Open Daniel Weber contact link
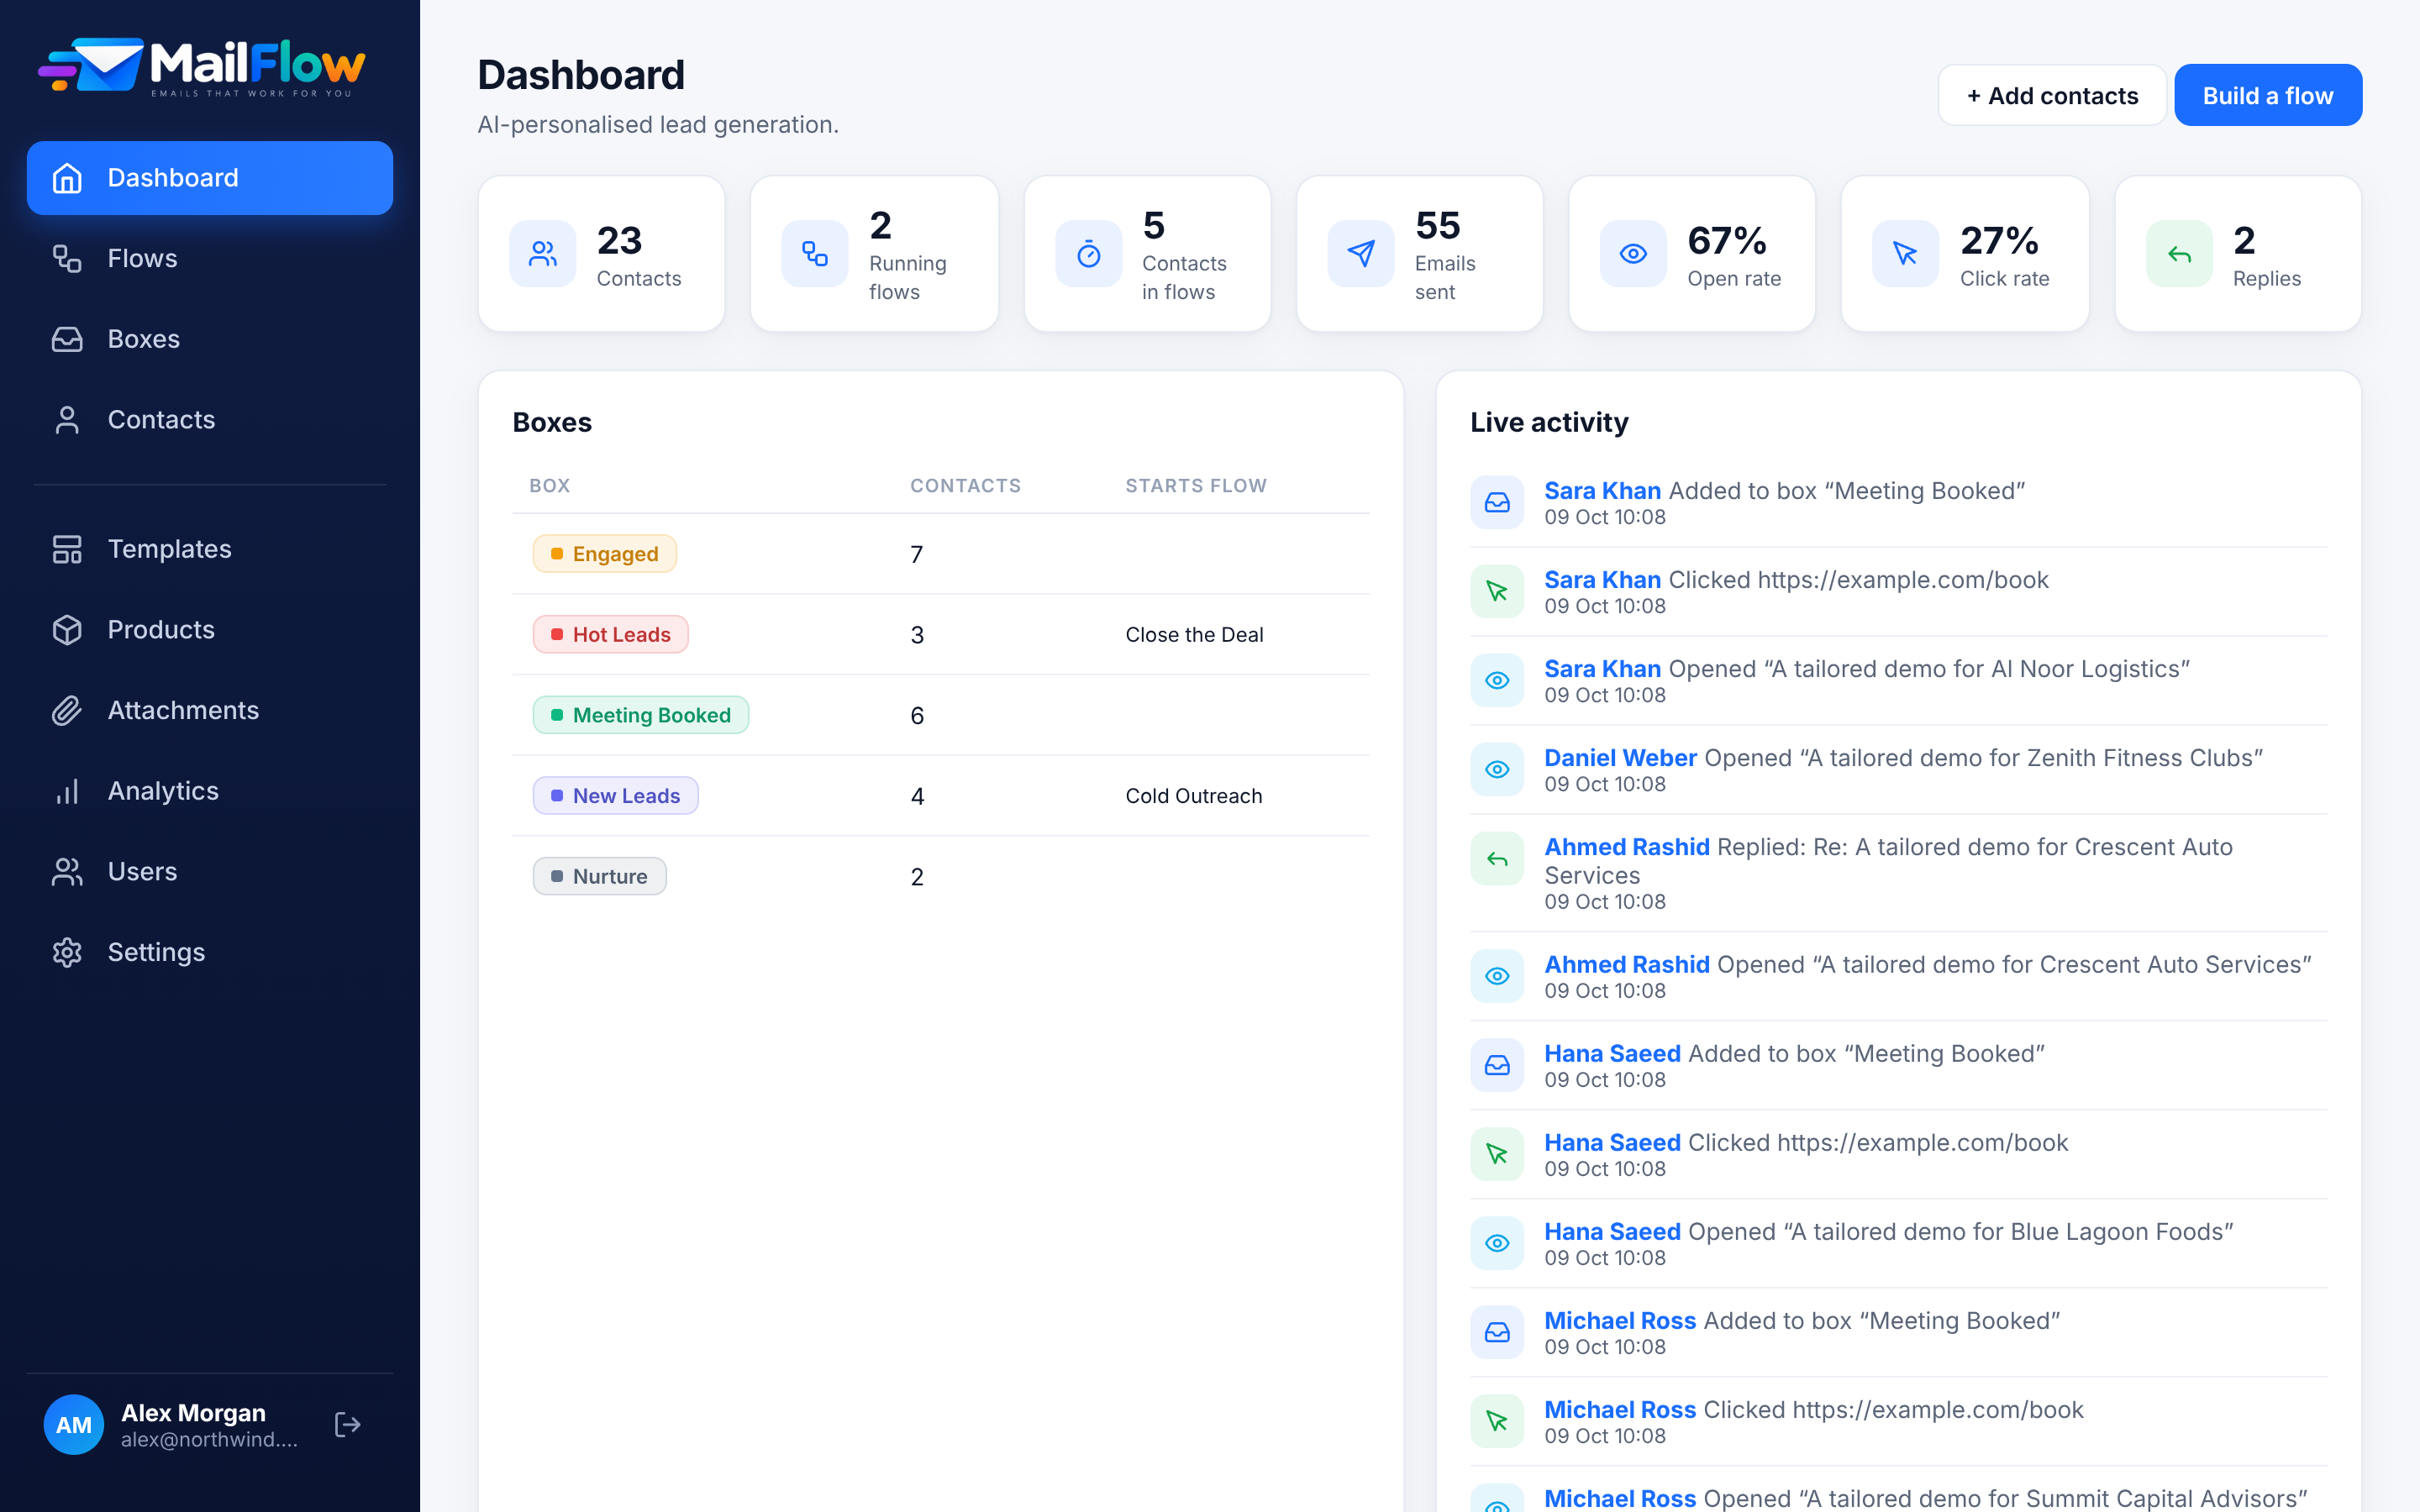 [x=1620, y=758]
